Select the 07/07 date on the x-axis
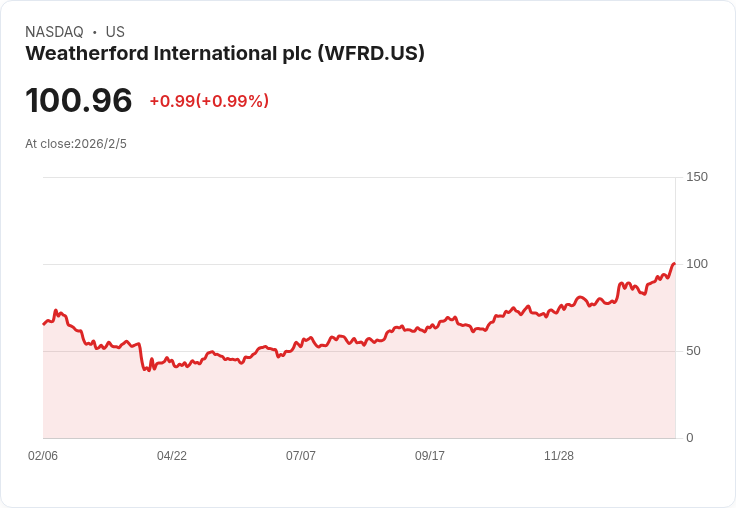Viewport: 736px width, 508px height. click(x=301, y=456)
